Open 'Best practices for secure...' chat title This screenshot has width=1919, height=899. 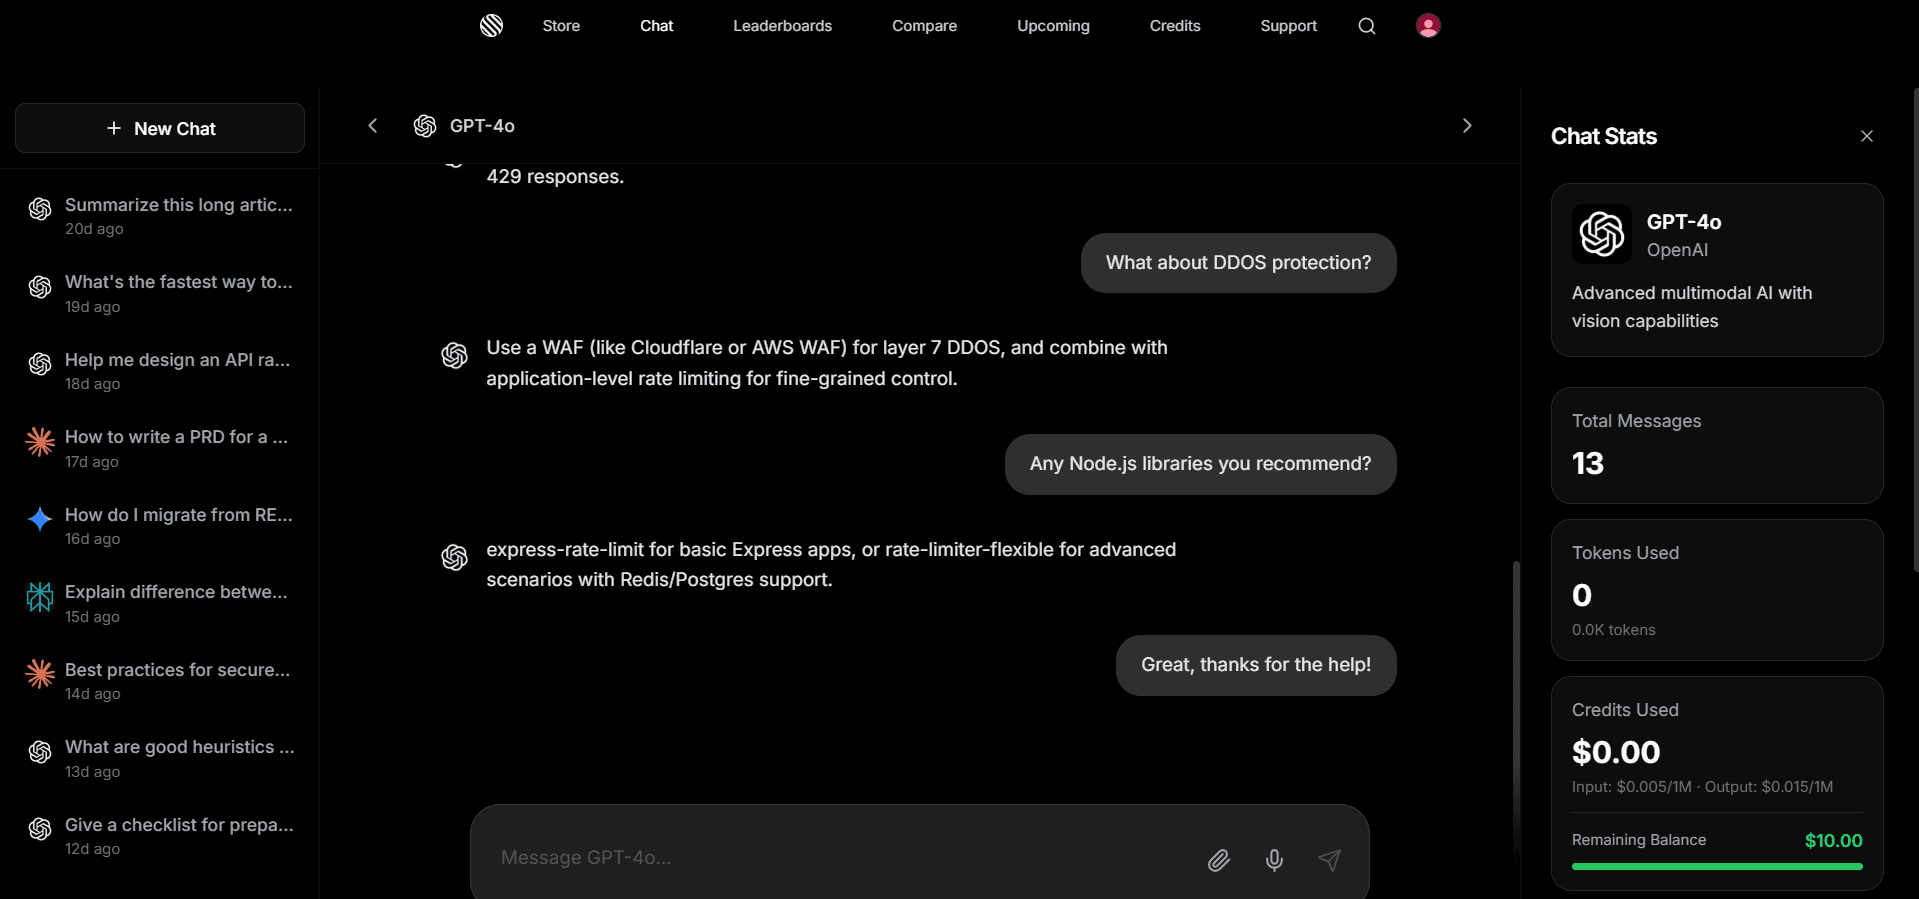point(178,670)
